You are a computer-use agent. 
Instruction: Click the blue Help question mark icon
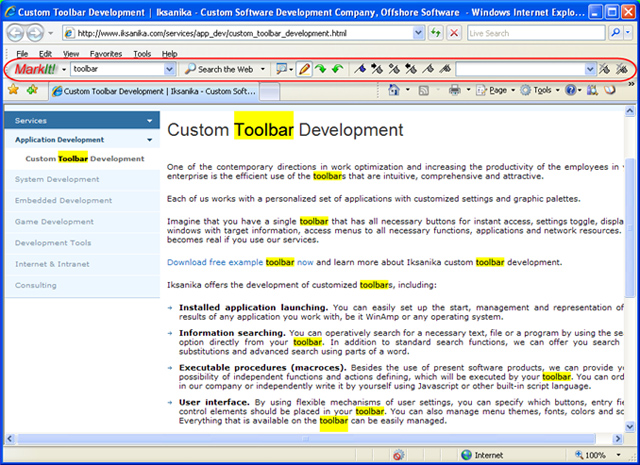click(x=570, y=90)
